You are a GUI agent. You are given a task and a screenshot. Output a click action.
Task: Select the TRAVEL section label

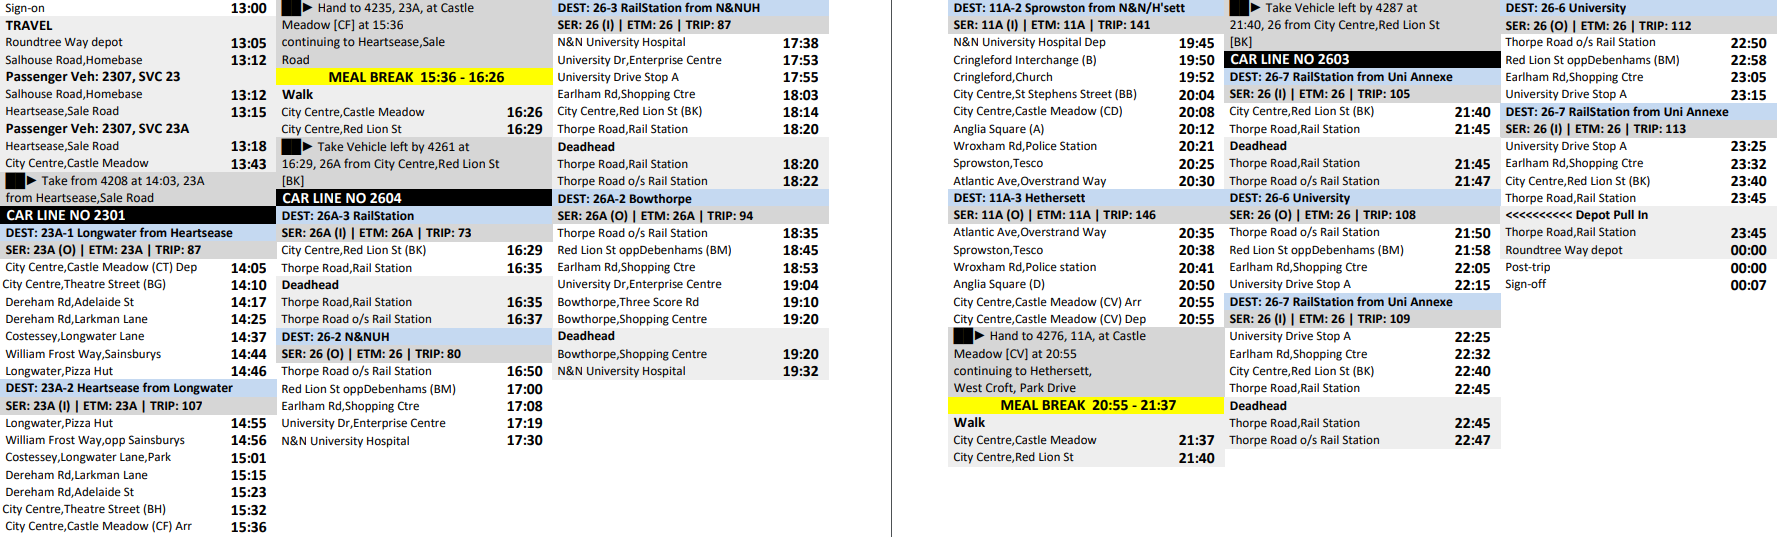click(30, 25)
